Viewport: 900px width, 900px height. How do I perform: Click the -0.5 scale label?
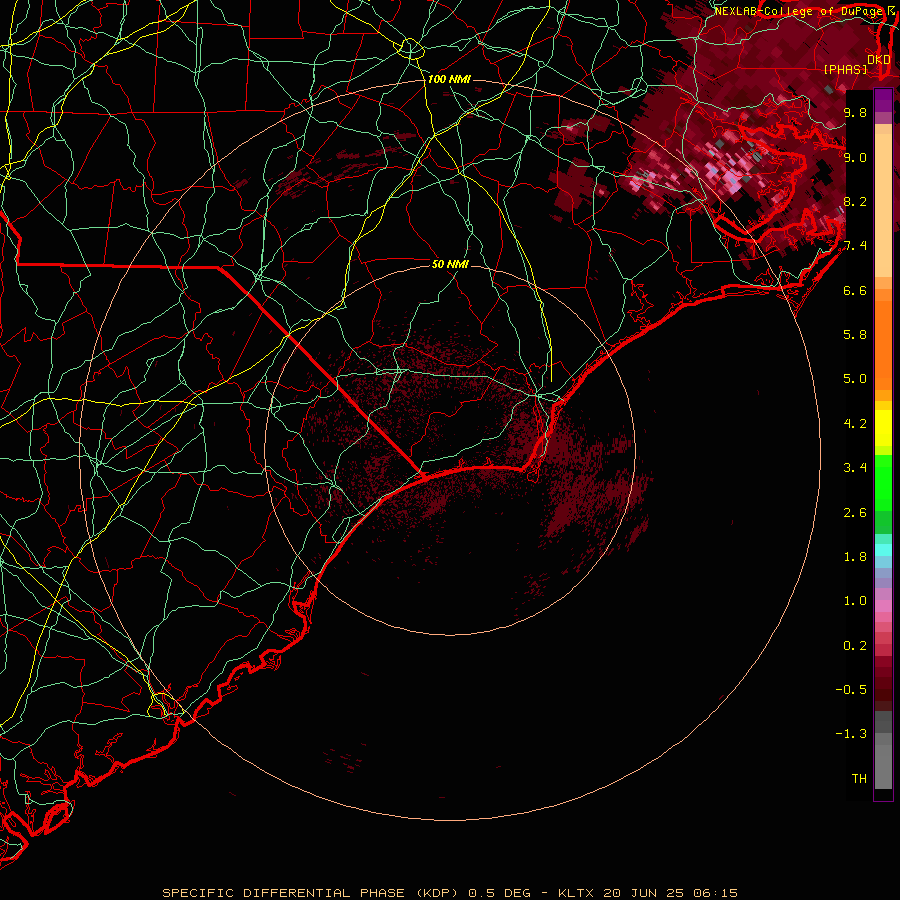[851, 690]
